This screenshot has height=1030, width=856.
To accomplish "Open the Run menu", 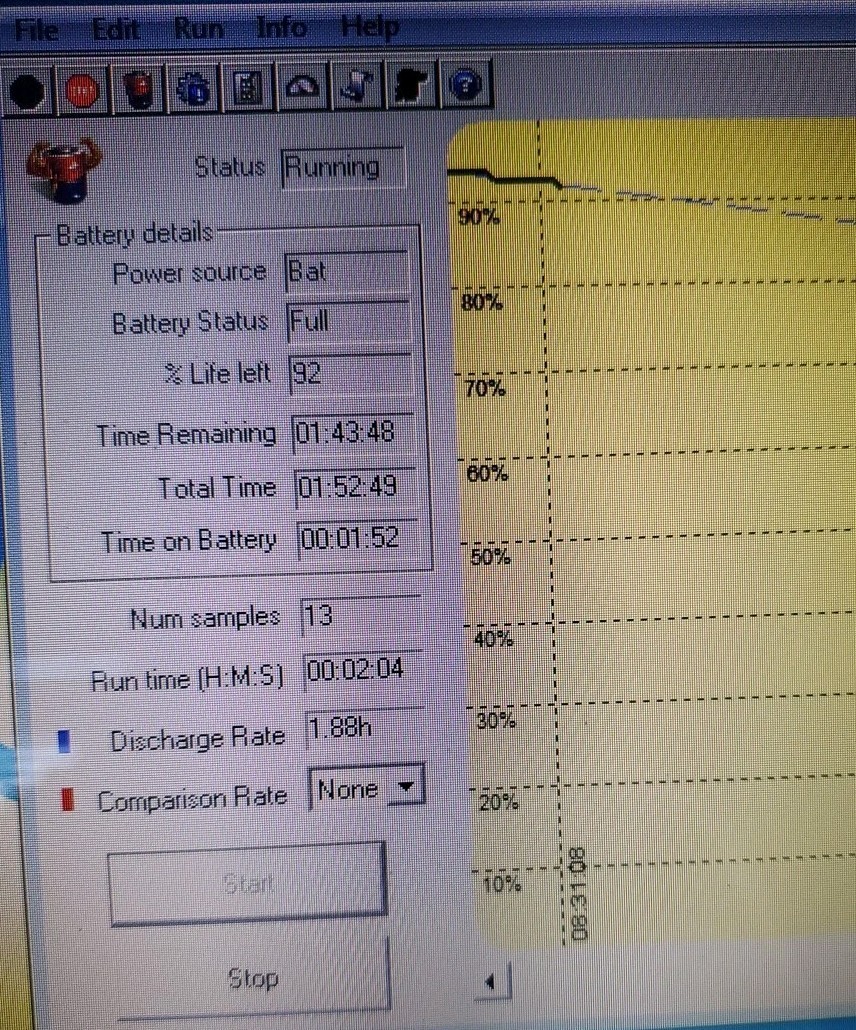I will point(198,28).
